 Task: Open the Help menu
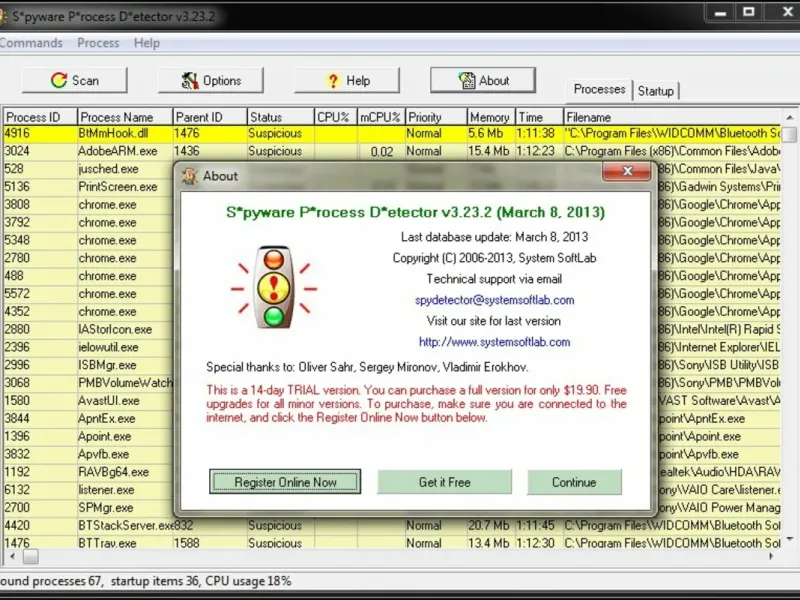coord(146,43)
